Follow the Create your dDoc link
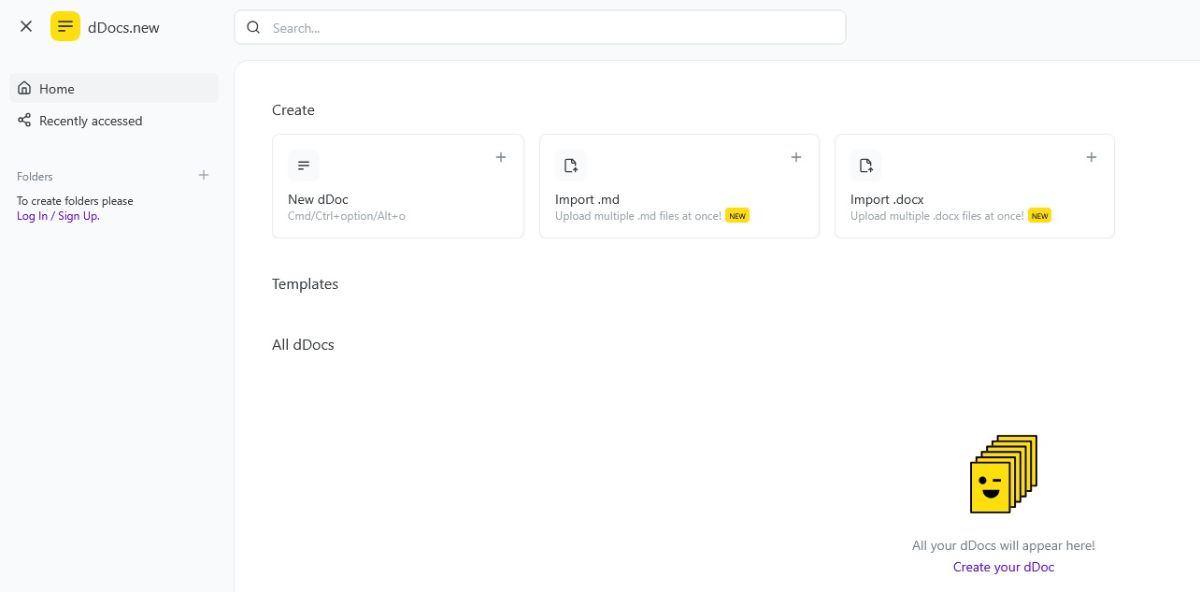This screenshot has height=592, width=1200. (x=1003, y=567)
